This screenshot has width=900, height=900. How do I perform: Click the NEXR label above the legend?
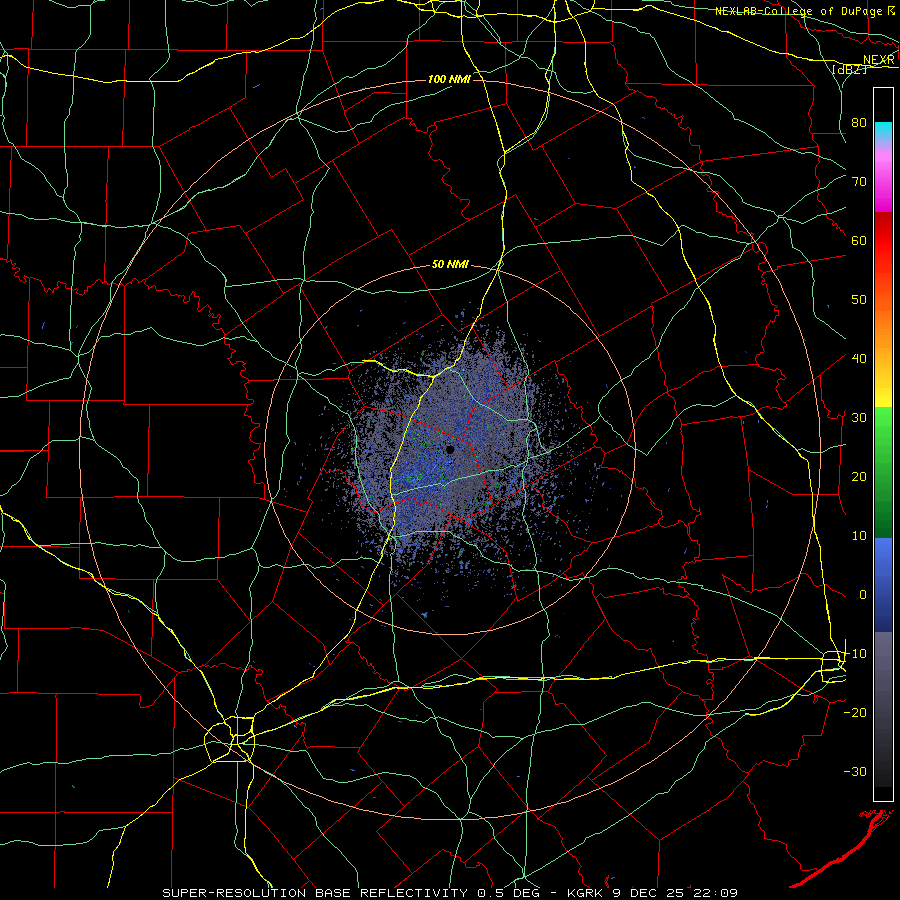(x=879, y=60)
